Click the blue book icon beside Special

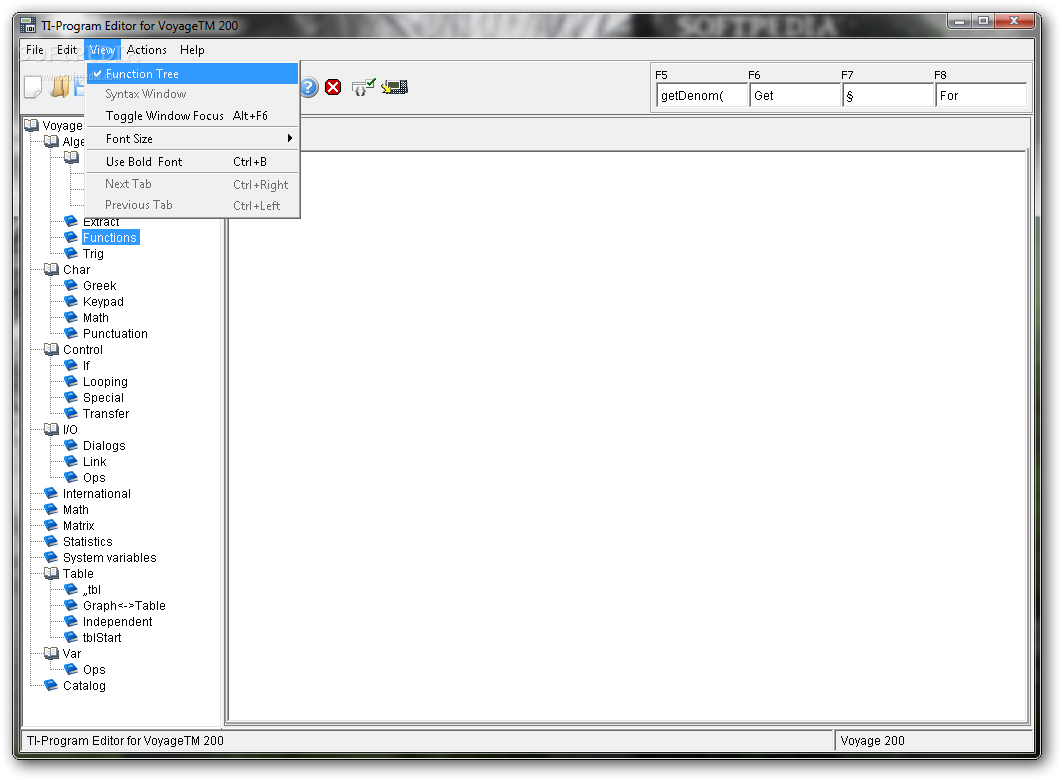click(x=70, y=397)
